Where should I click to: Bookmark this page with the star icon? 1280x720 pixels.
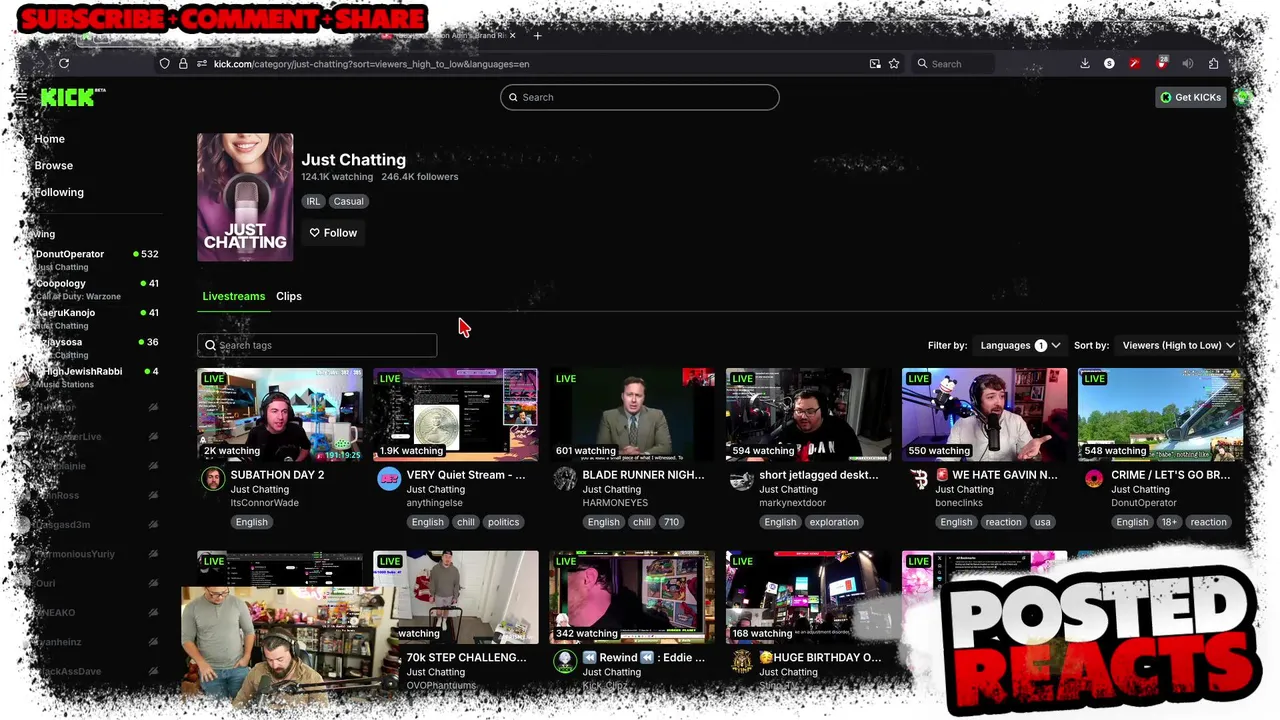894,64
